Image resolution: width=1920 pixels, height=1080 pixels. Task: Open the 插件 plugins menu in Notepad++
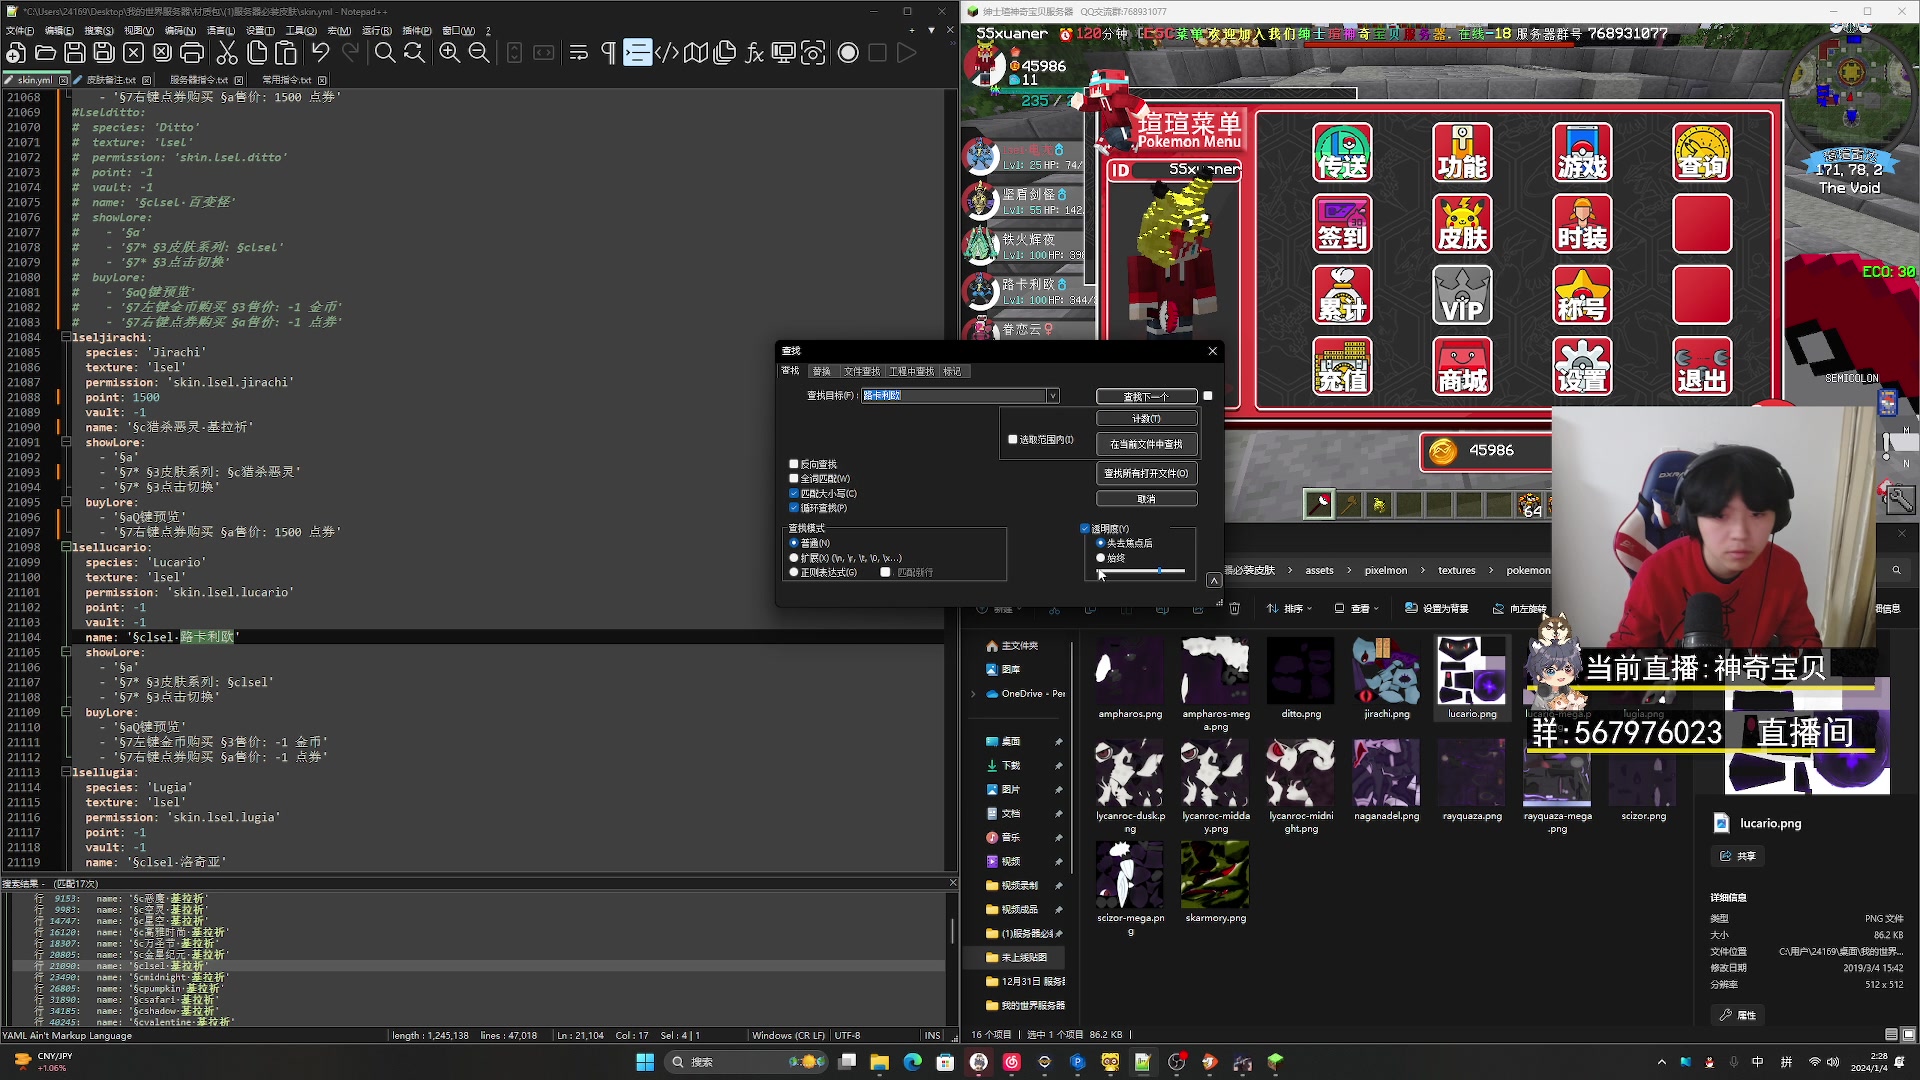pyautogui.click(x=417, y=31)
